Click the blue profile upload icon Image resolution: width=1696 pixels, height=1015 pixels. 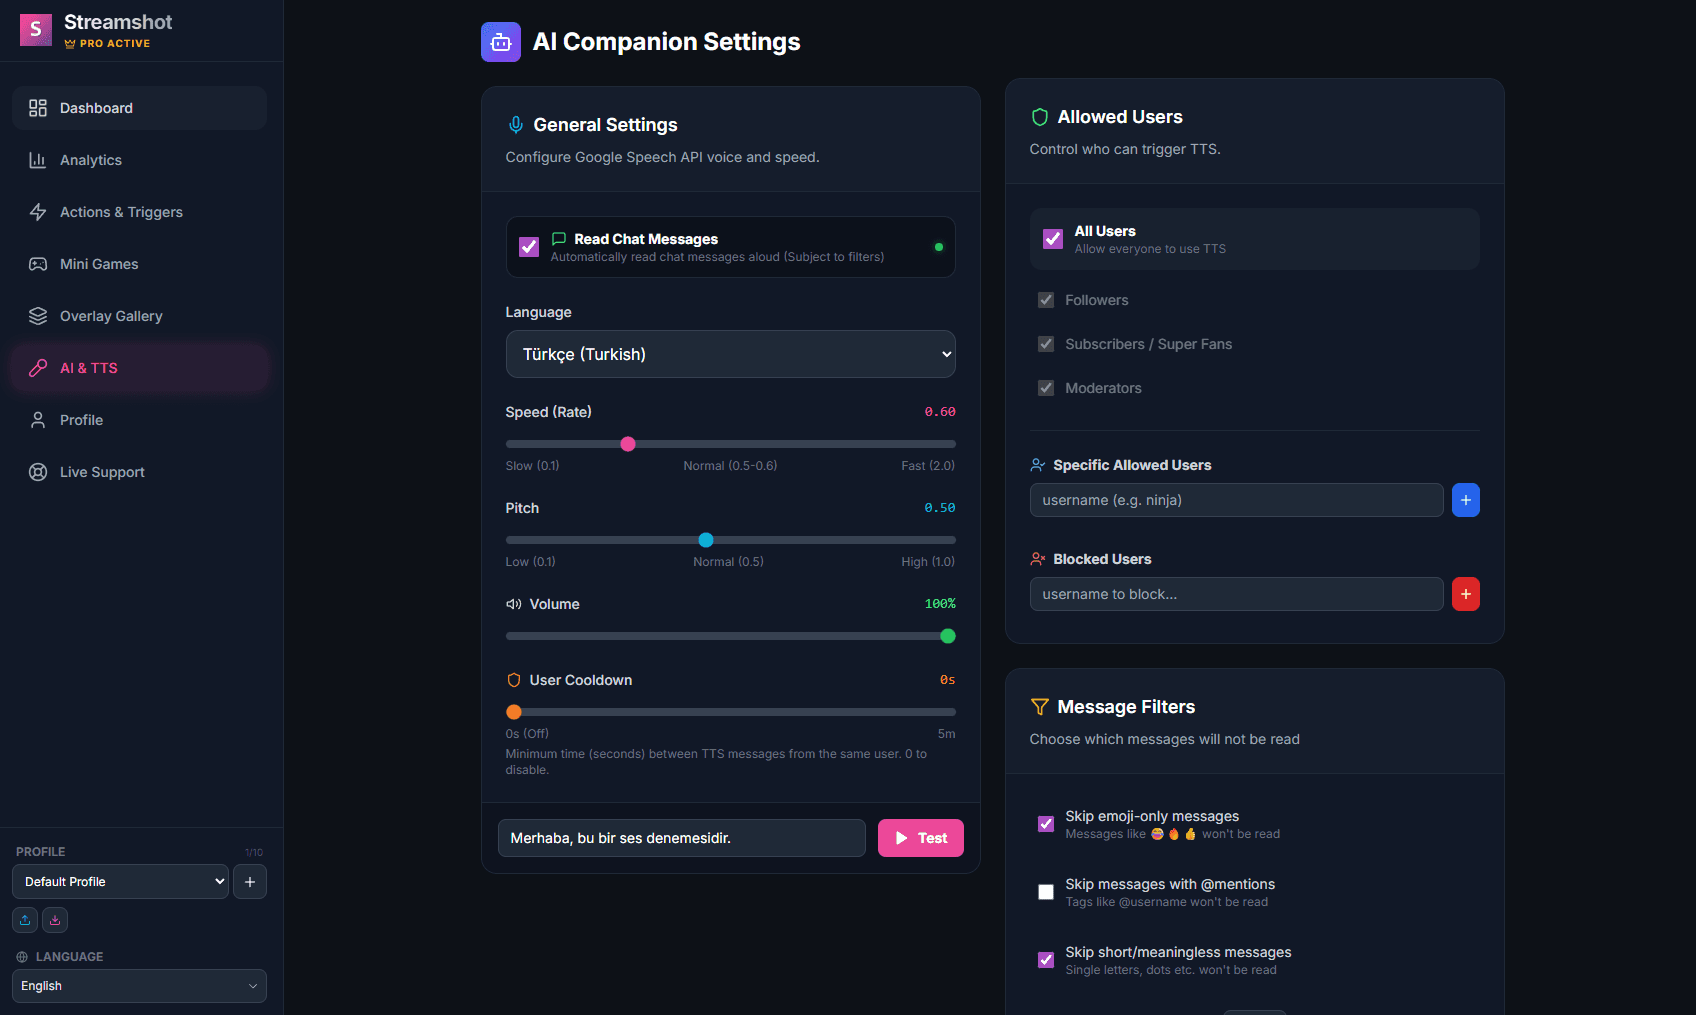[24, 919]
